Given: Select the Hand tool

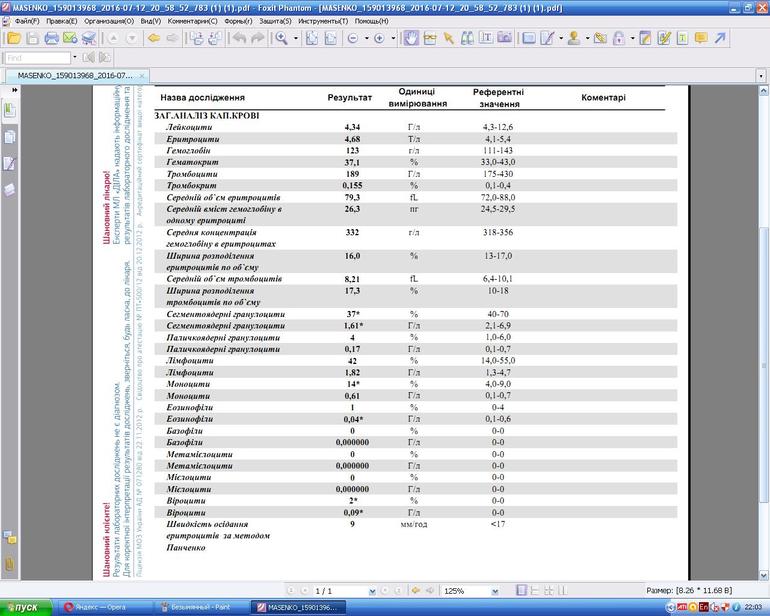Looking at the screenshot, I should (x=411, y=38).
